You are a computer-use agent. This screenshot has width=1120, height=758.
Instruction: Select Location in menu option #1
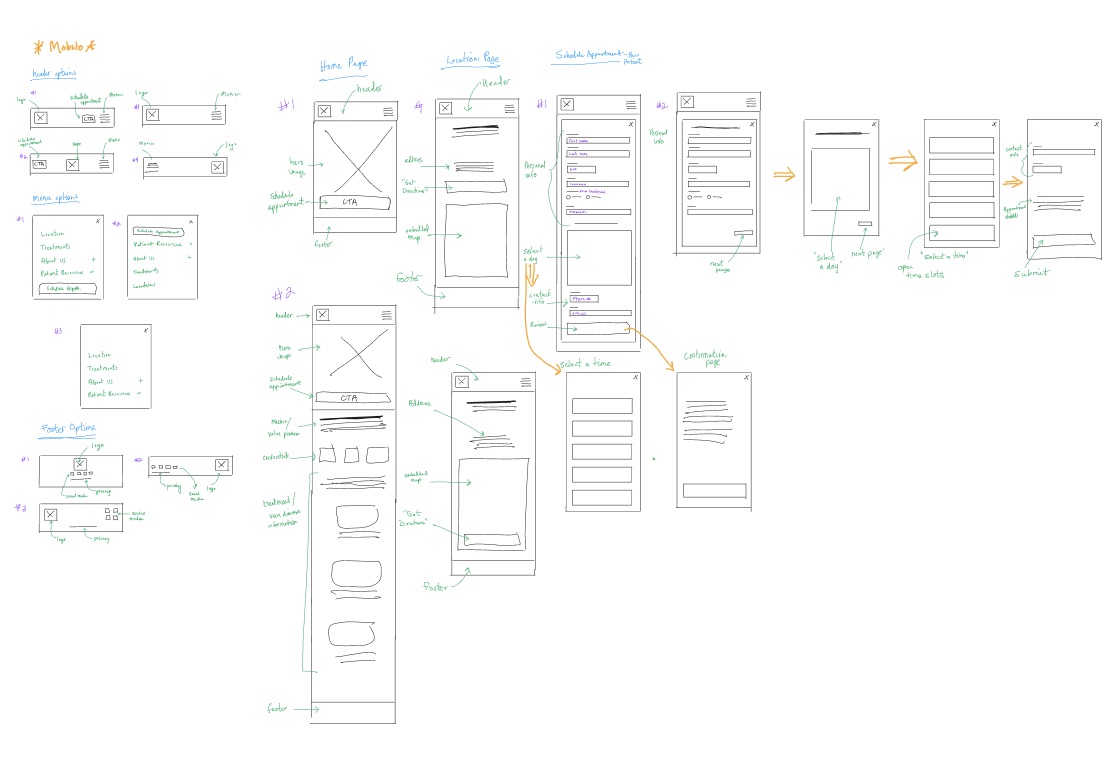tap(52, 234)
